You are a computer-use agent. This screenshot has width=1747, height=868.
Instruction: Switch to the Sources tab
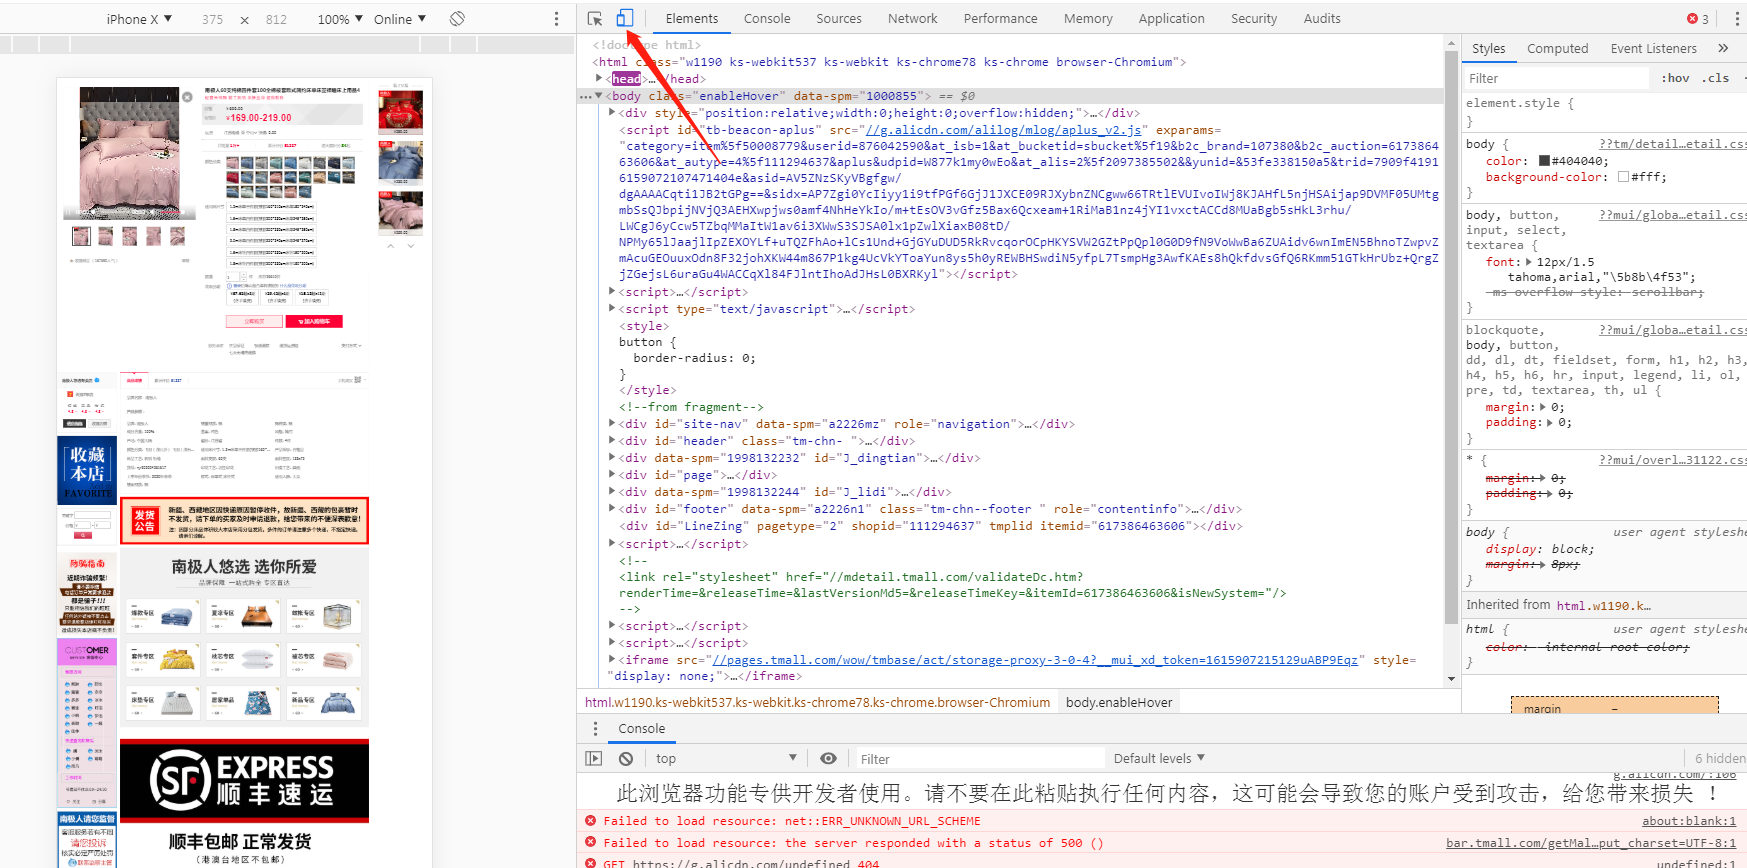[838, 18]
